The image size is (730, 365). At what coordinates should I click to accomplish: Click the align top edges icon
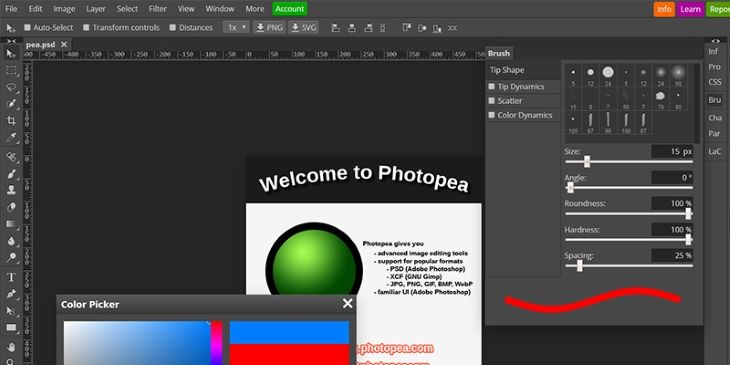tap(406, 28)
